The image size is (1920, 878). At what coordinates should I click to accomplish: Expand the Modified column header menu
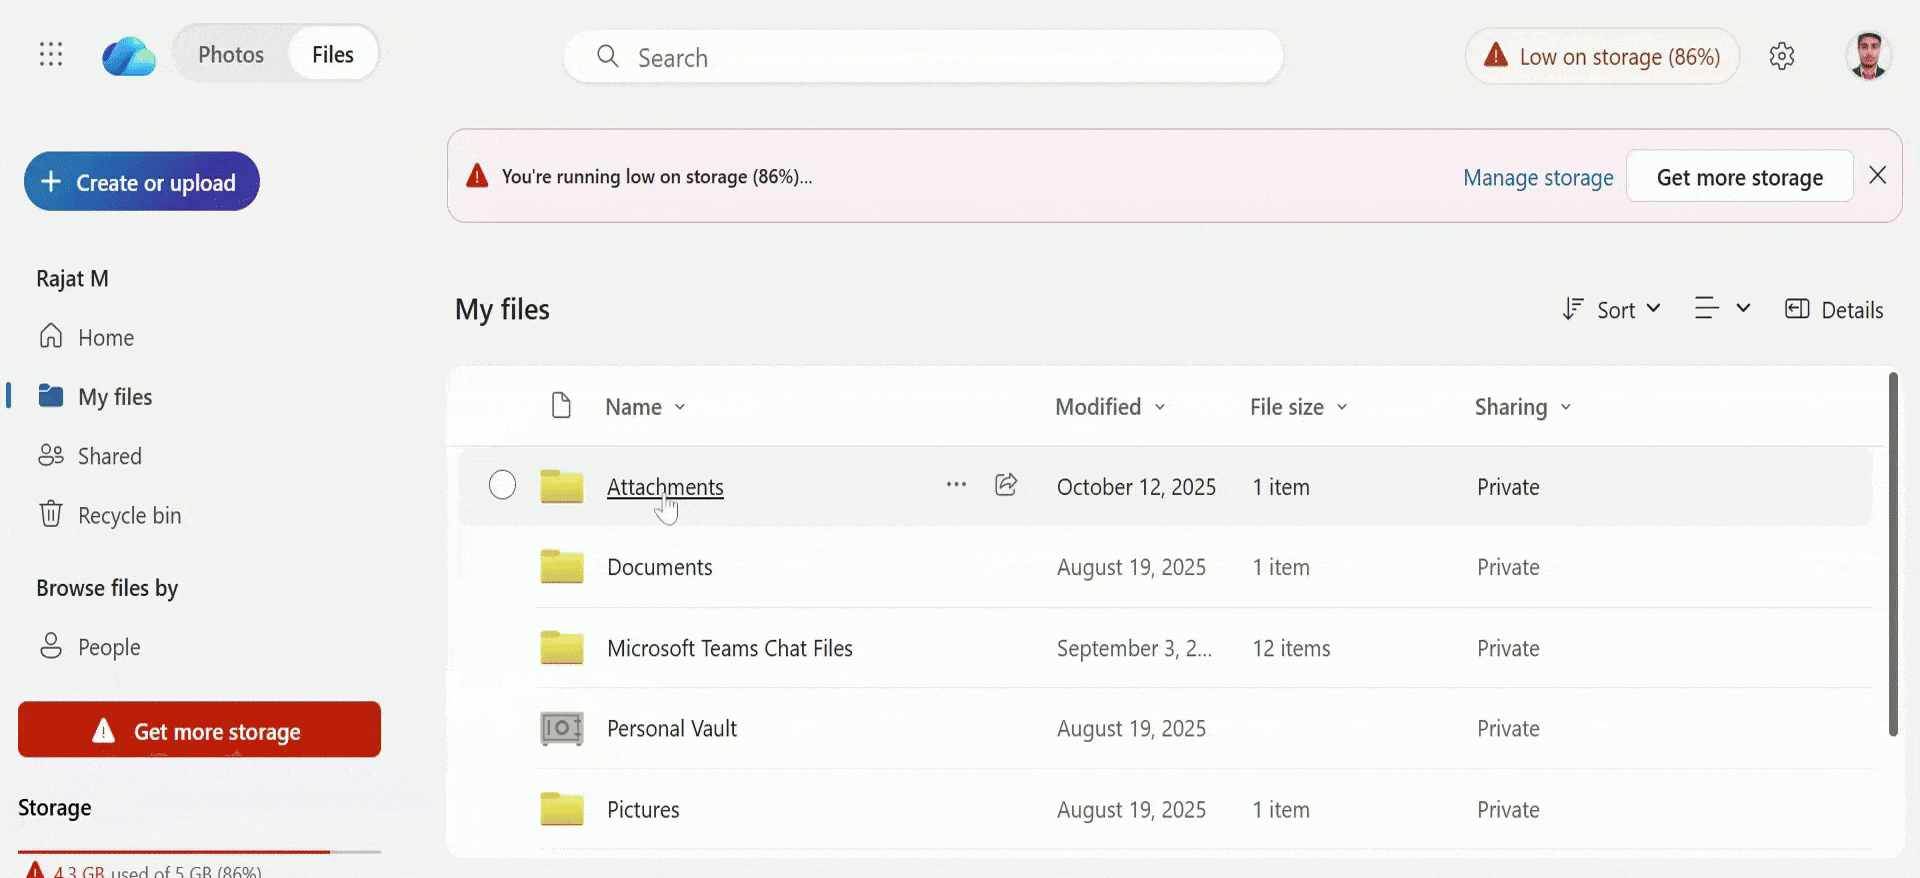[x=1110, y=407]
